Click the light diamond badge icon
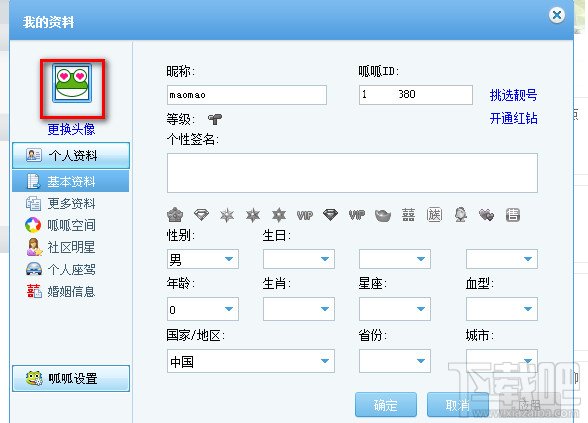Image resolution: width=588 pixels, height=423 pixels. click(201, 215)
